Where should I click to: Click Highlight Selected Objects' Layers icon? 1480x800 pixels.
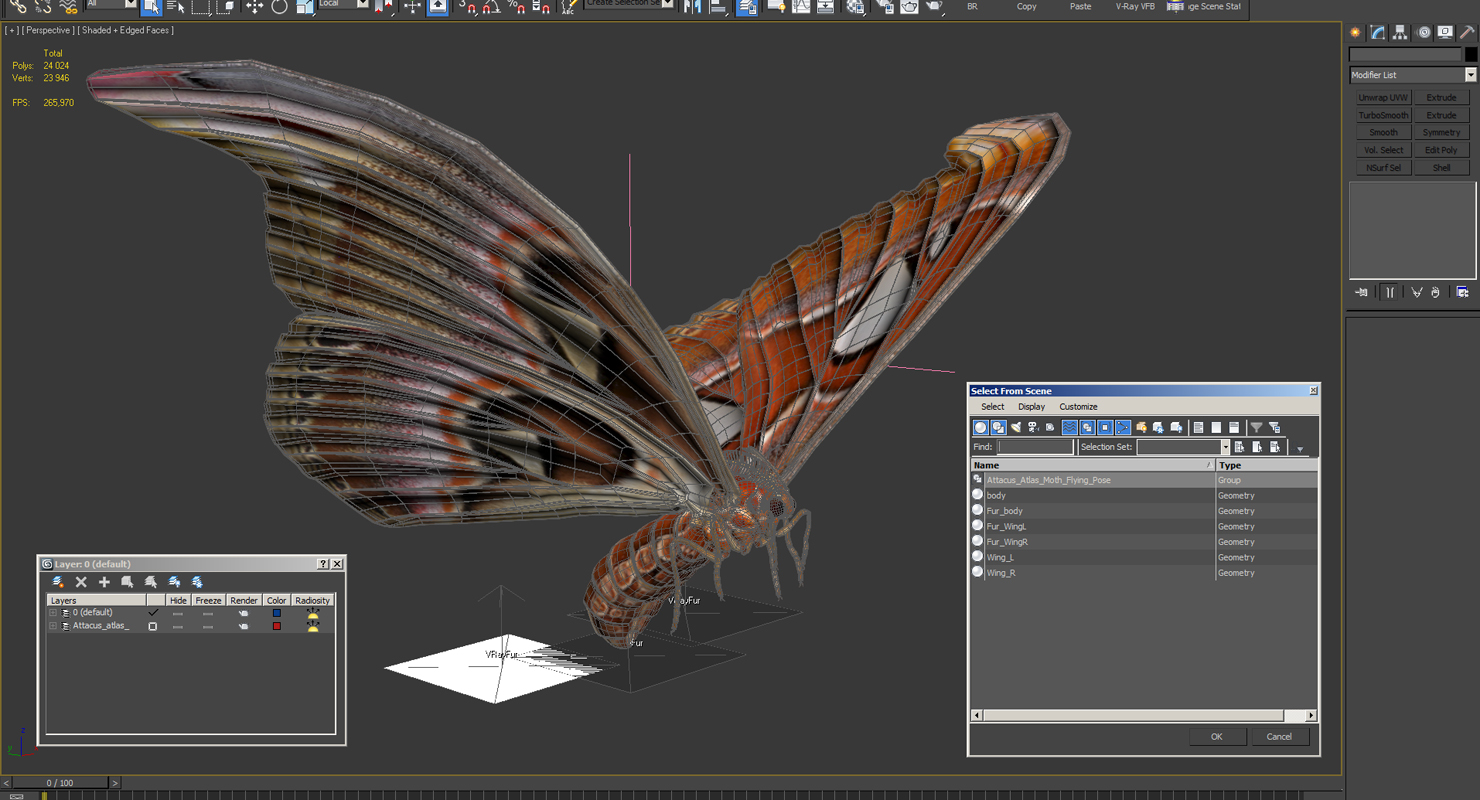click(x=150, y=582)
